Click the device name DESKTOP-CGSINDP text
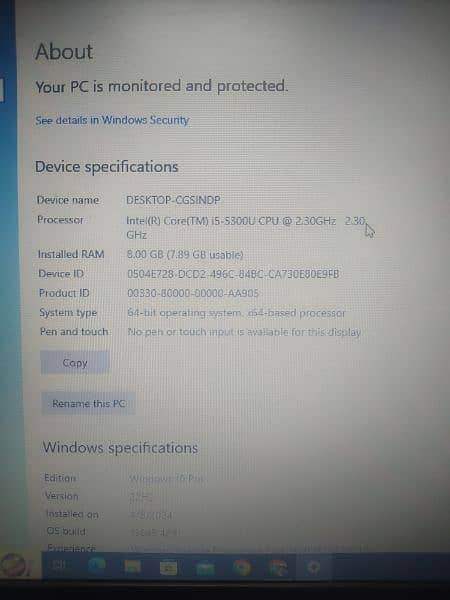This screenshot has height=600, width=450. coord(173,200)
